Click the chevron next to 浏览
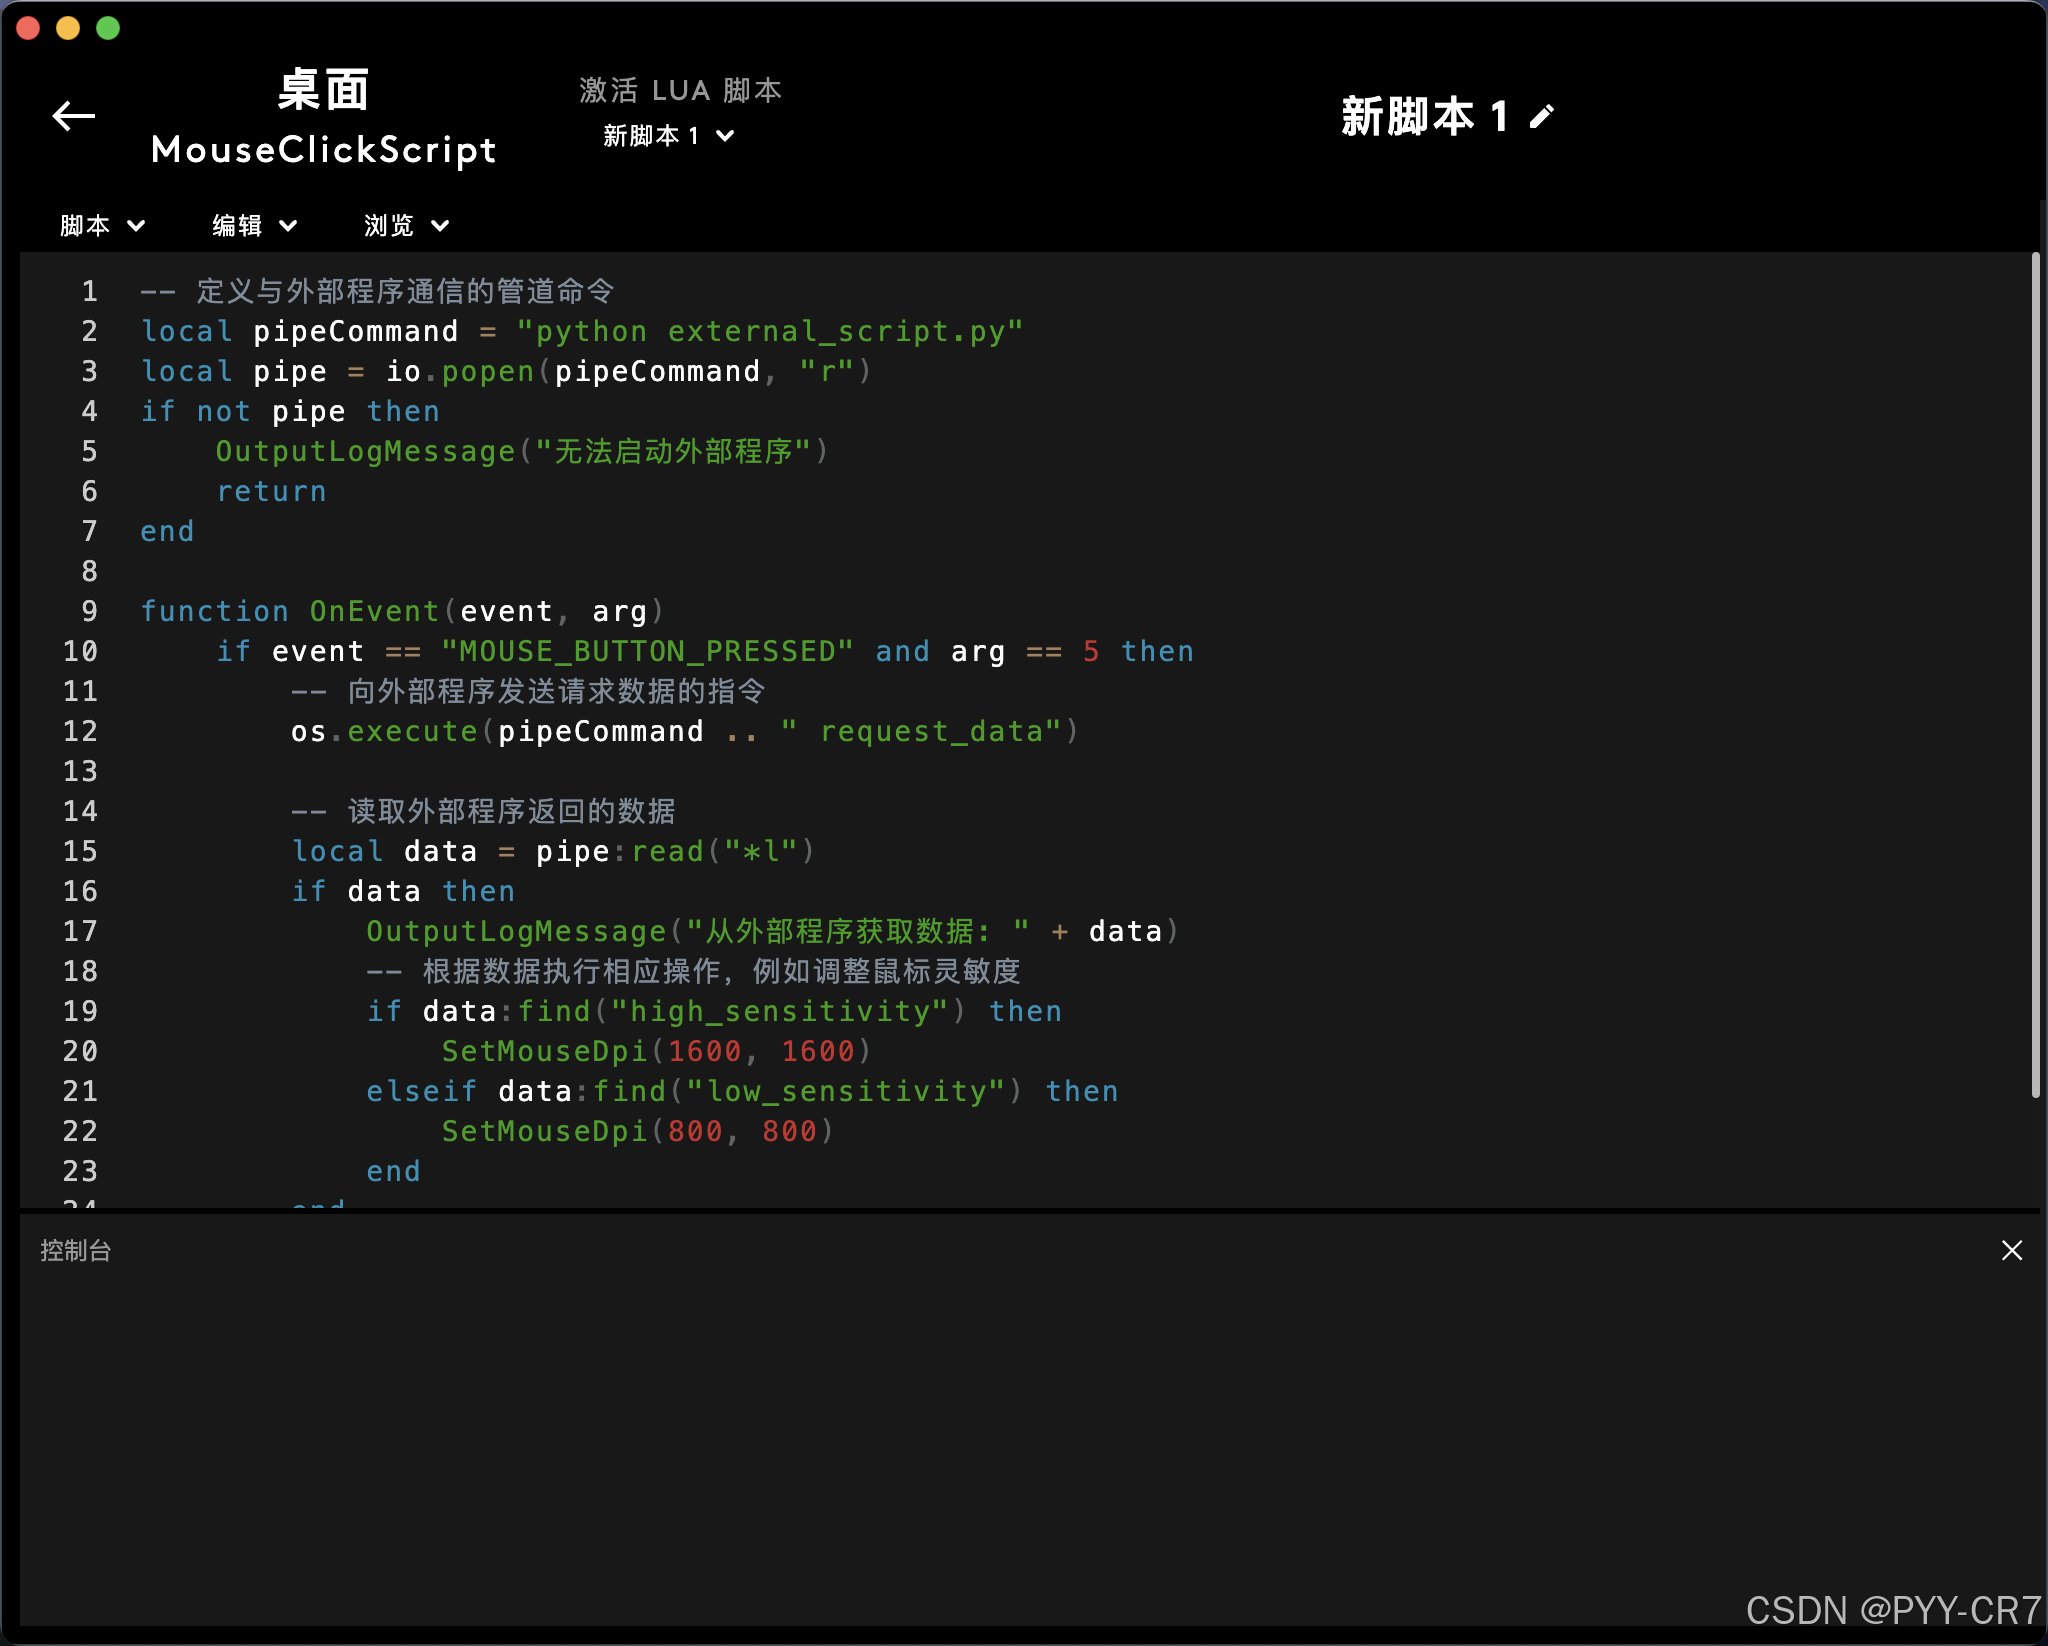Image resolution: width=2048 pixels, height=1646 pixels. tap(440, 226)
